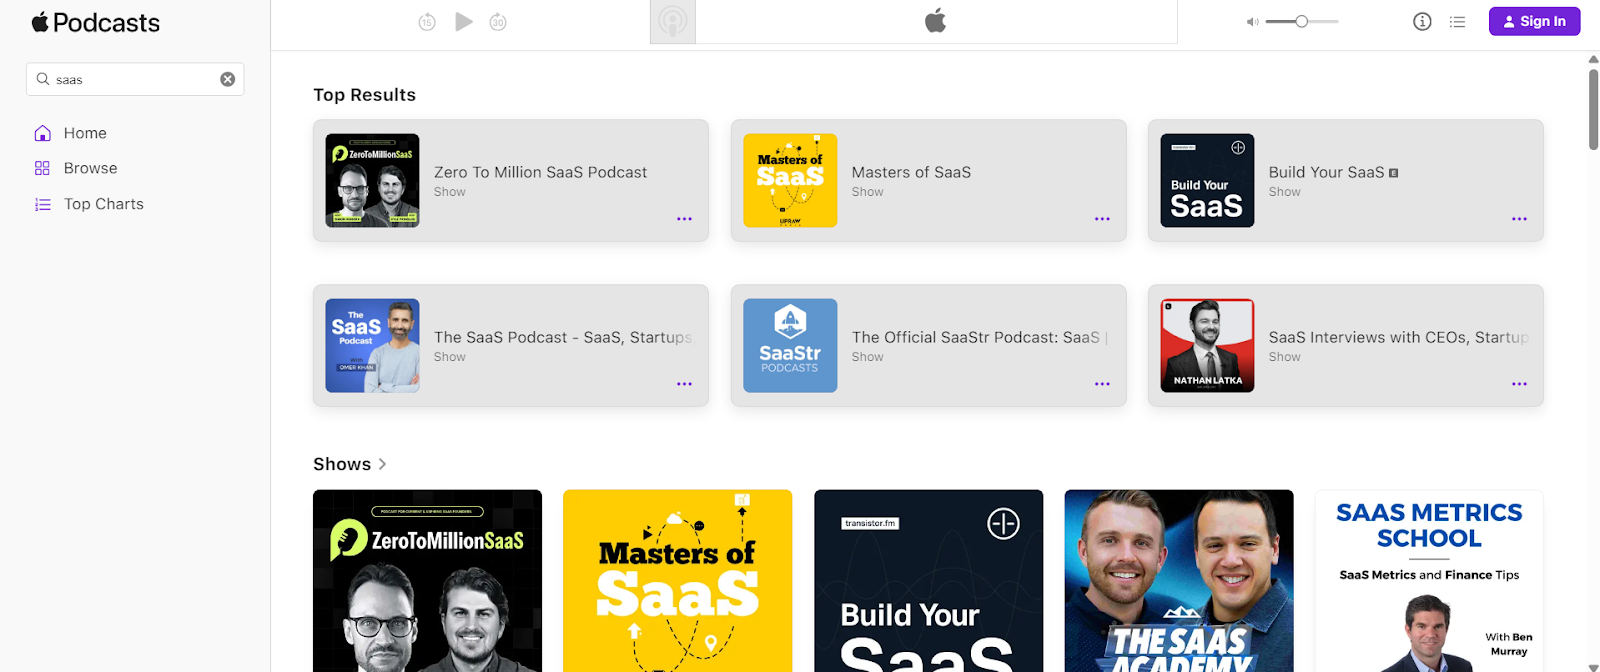Screen dimensions: 1600x672
Task: Open more options for Zero To Million SaaS
Action: click(684, 219)
